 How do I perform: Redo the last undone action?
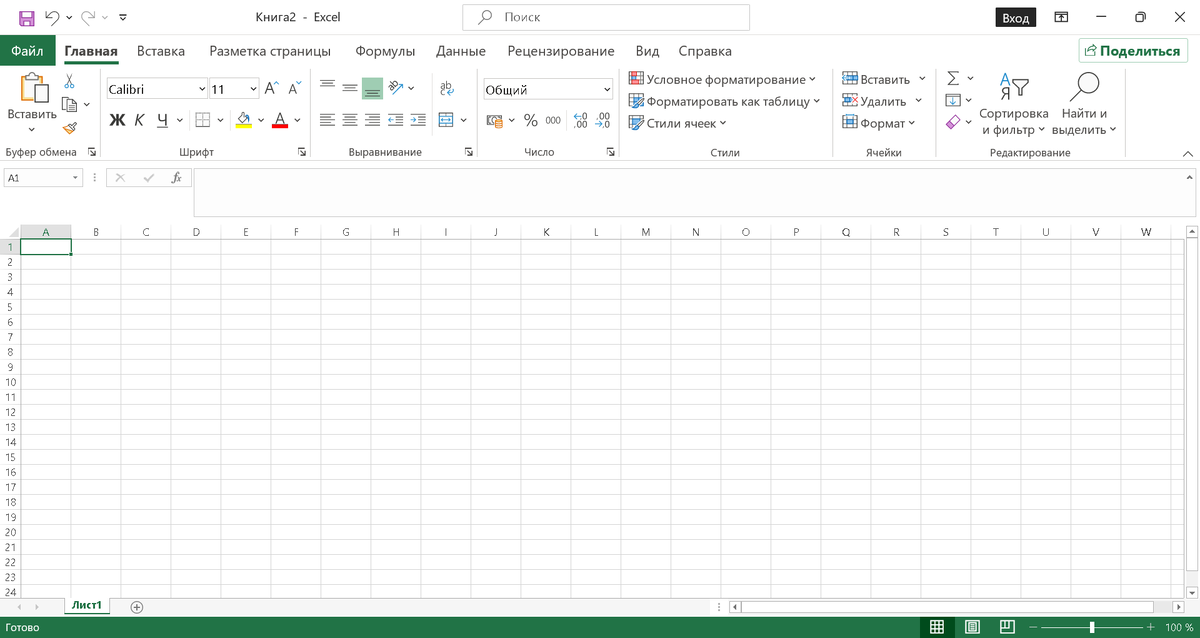pos(87,17)
